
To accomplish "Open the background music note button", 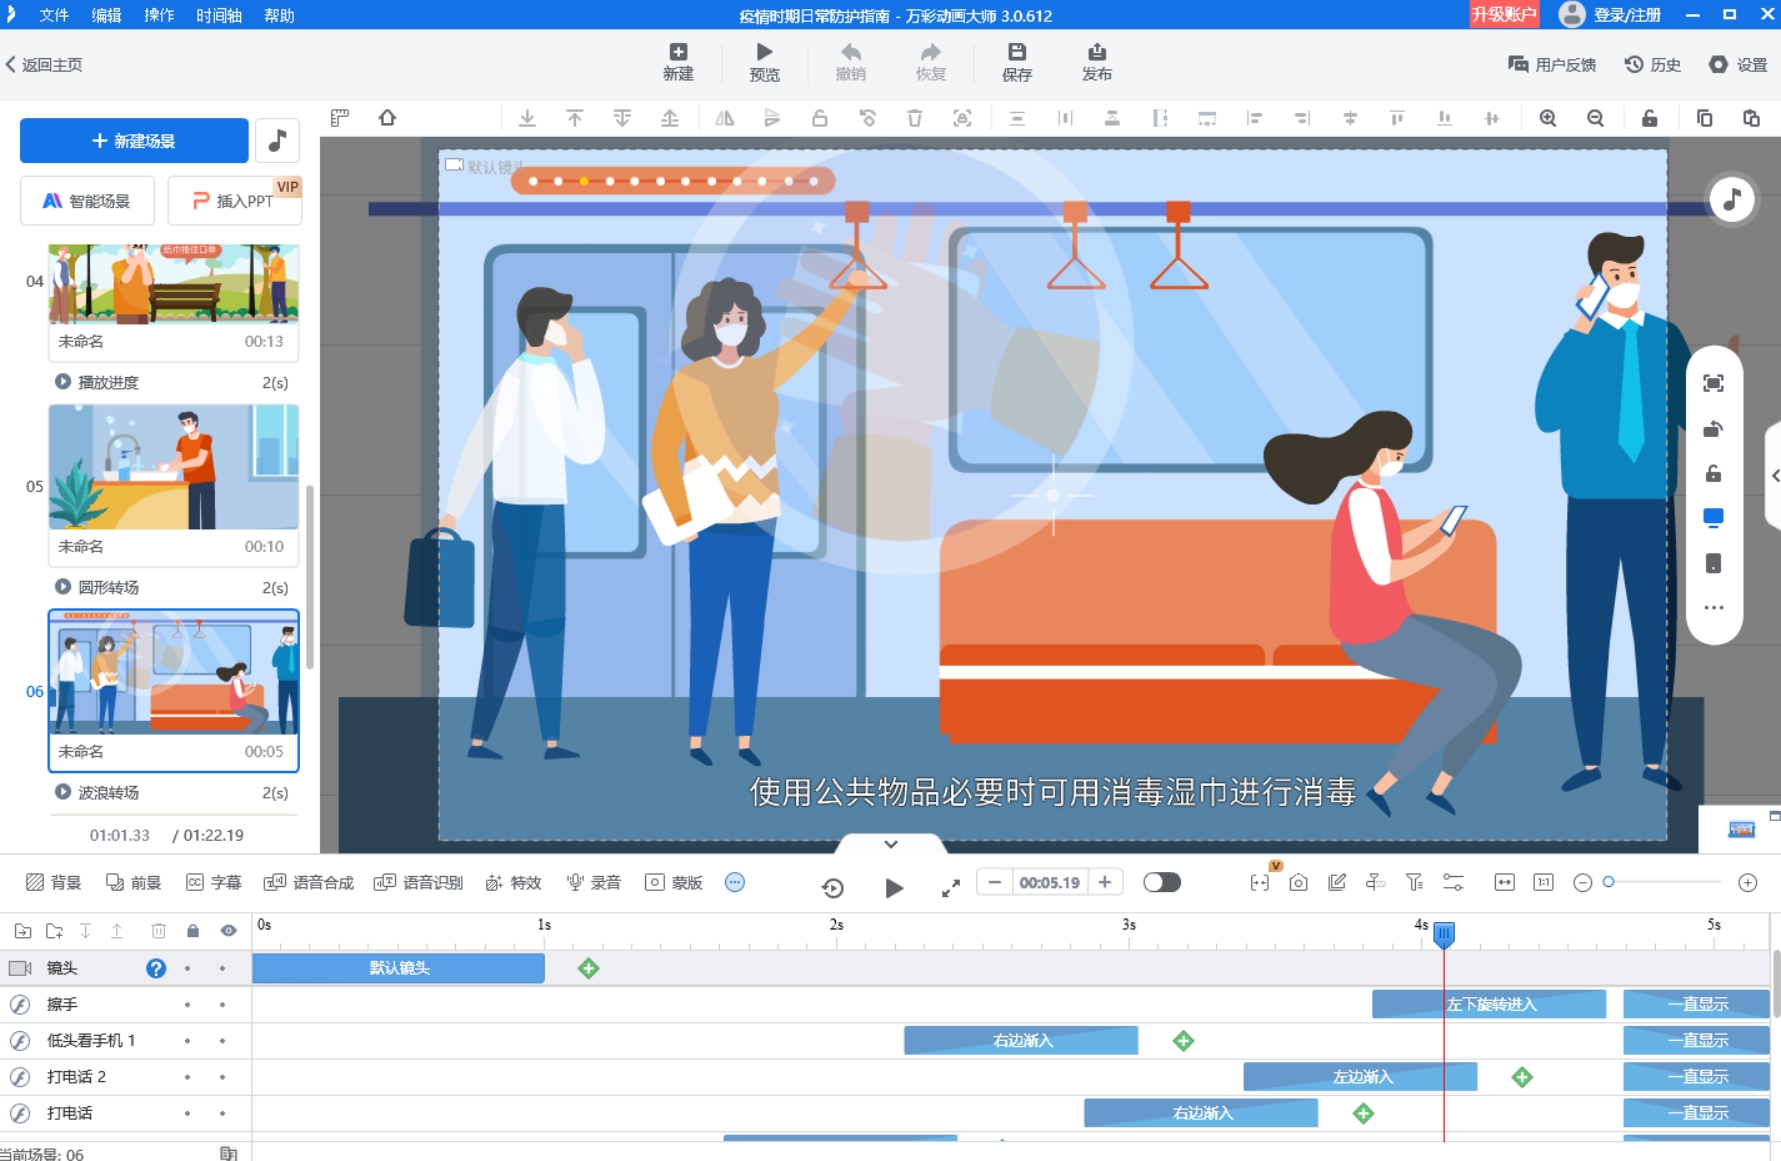I will pos(278,141).
